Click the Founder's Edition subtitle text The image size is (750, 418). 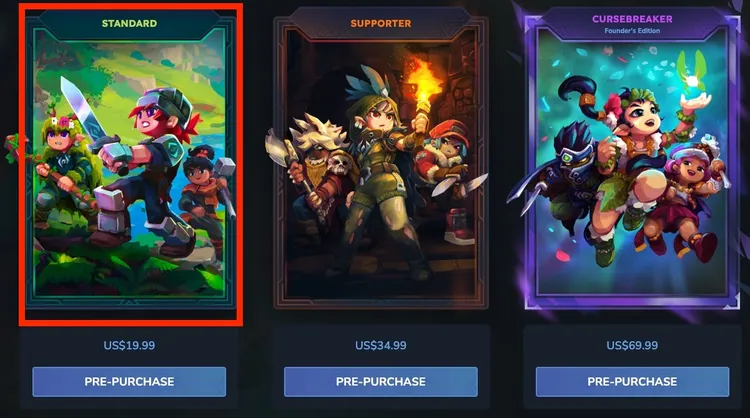click(x=632, y=31)
